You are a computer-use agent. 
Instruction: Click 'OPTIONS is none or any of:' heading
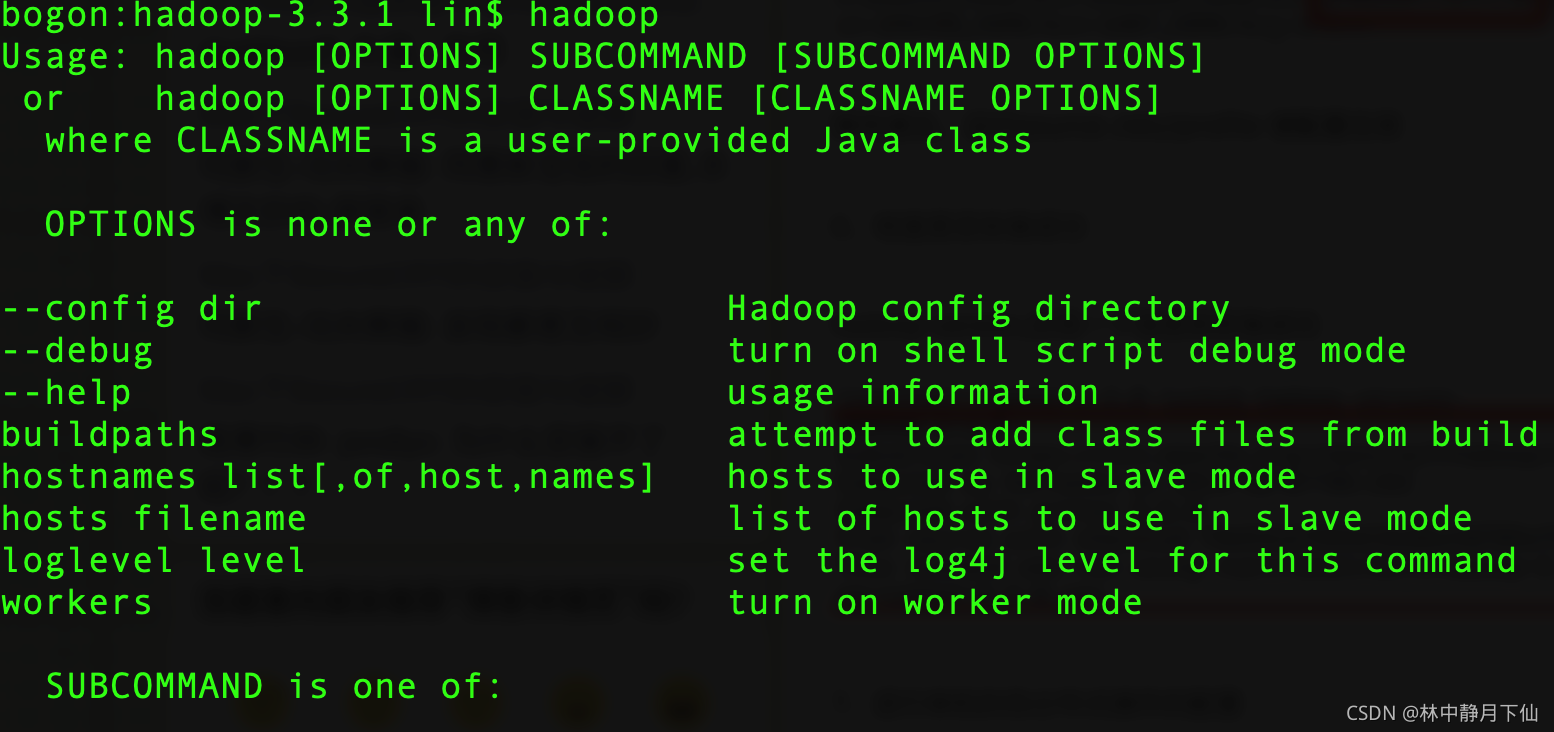click(328, 225)
